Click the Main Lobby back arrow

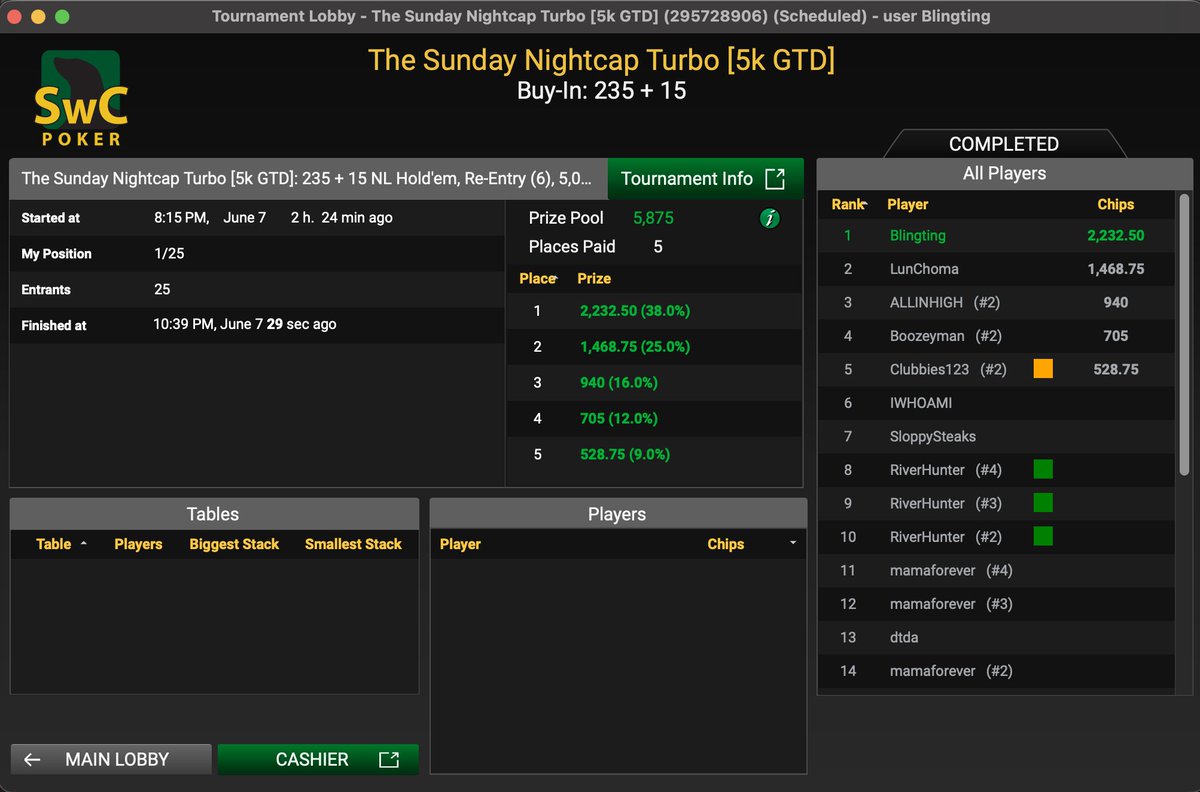pos(33,759)
